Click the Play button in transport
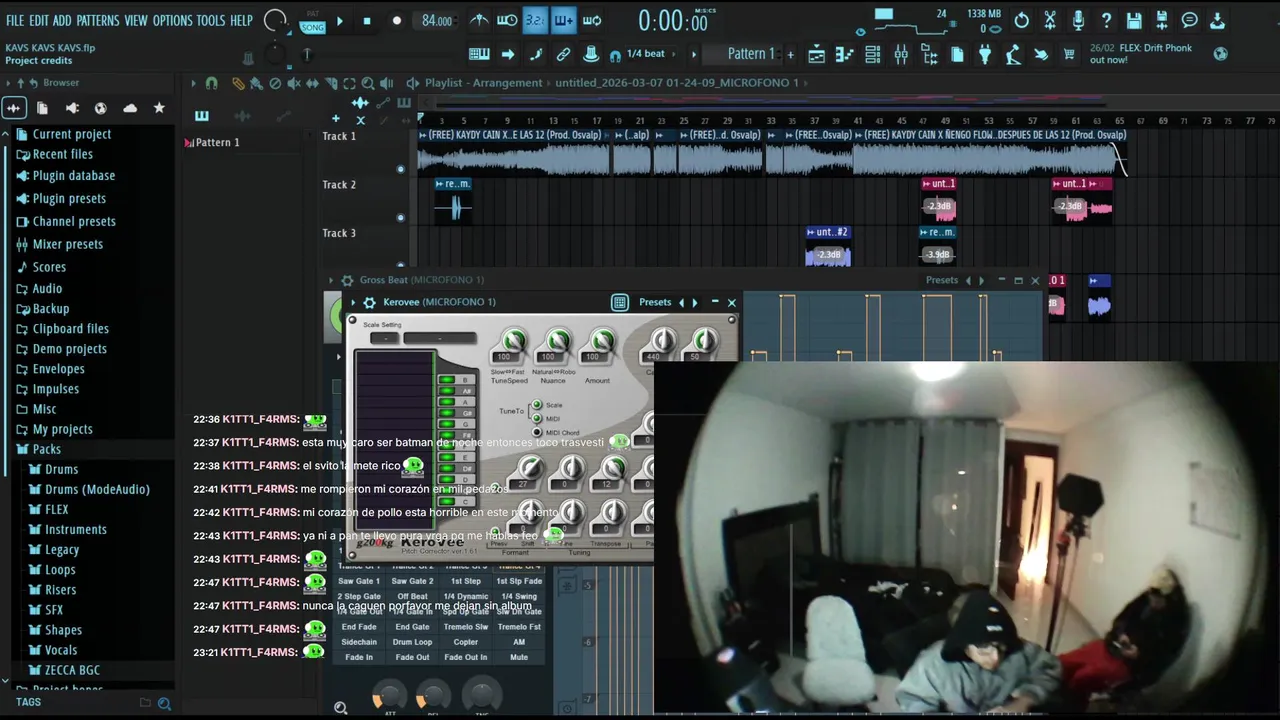 [340, 21]
